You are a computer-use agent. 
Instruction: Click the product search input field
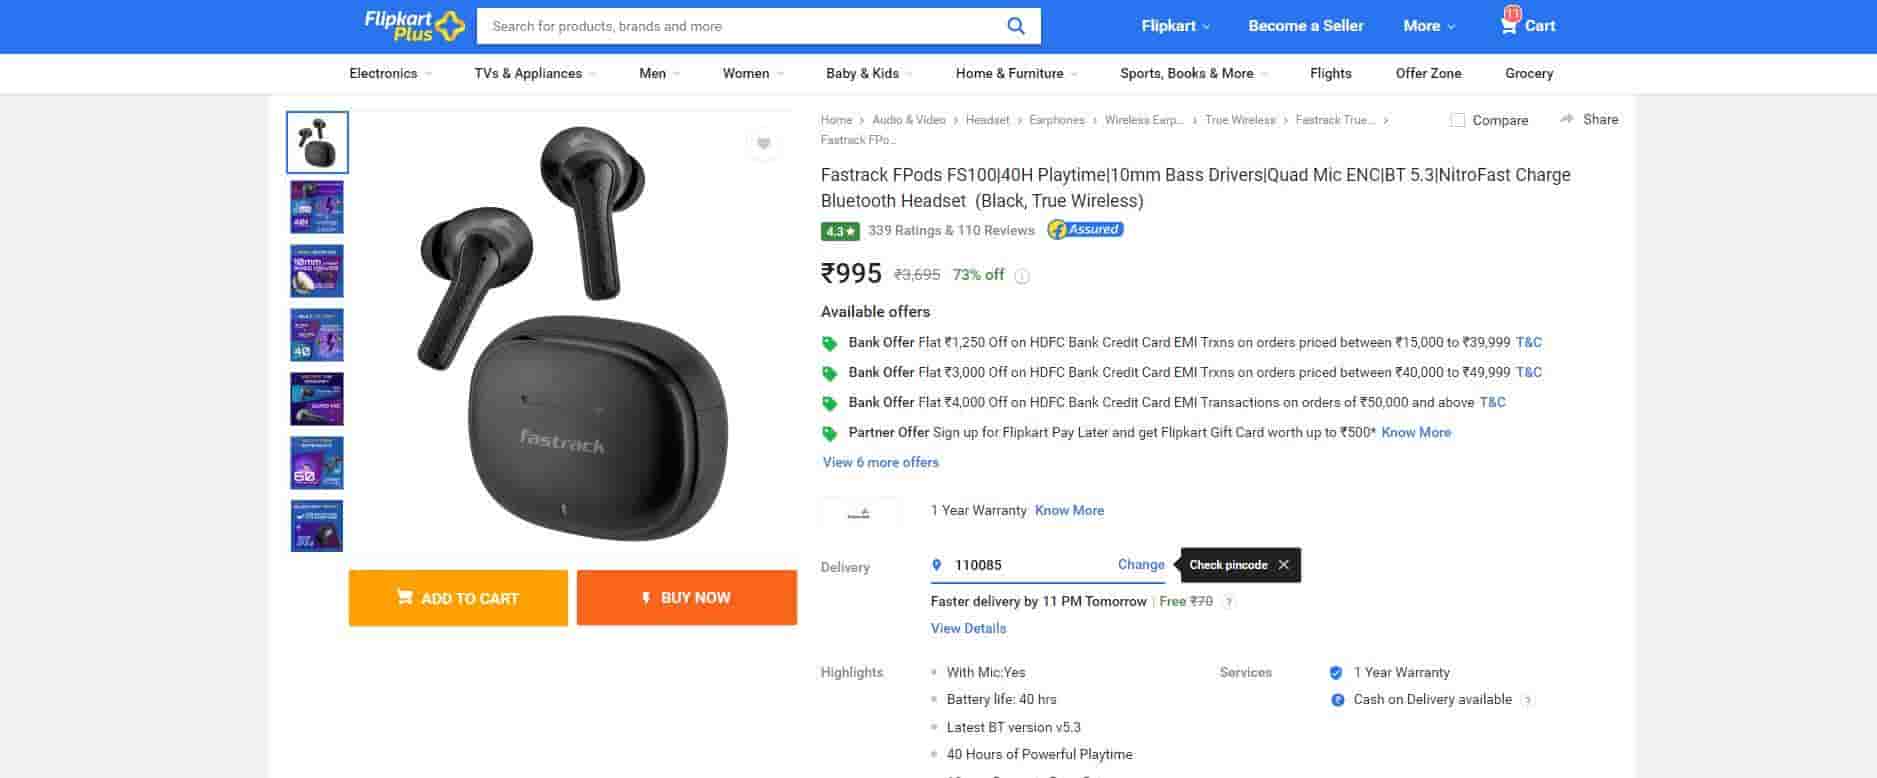(740, 26)
